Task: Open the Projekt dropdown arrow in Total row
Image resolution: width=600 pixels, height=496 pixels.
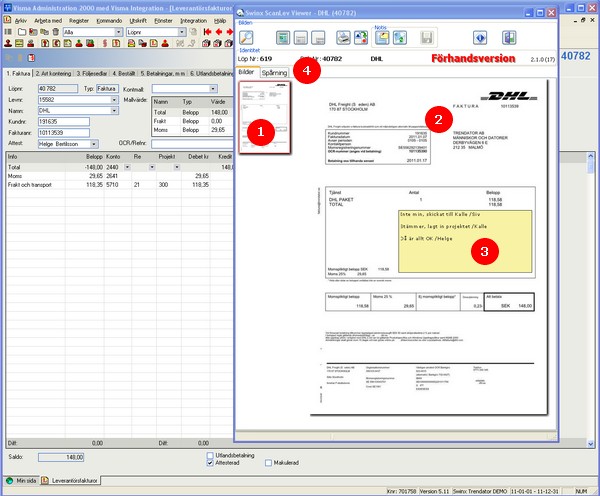Action: (176, 167)
